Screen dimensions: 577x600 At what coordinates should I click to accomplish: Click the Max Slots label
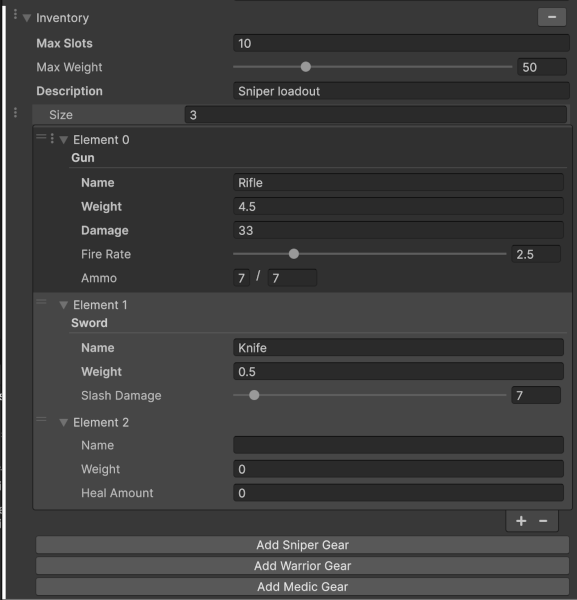64,43
